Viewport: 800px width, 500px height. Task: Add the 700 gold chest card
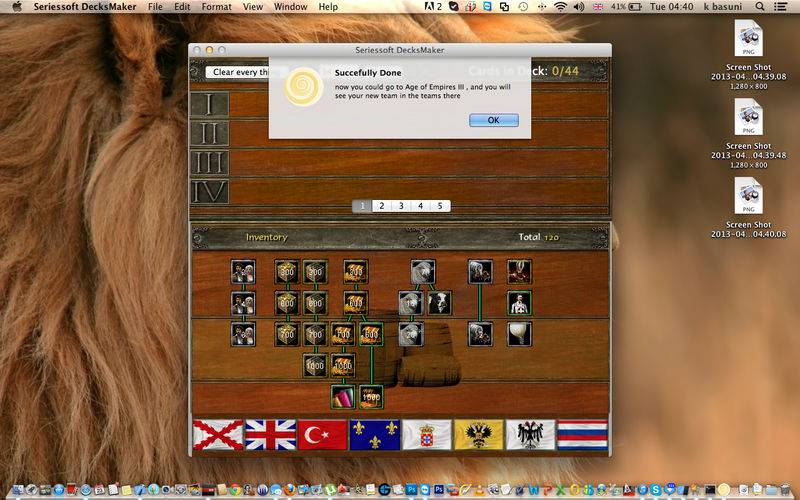[x=343, y=334]
